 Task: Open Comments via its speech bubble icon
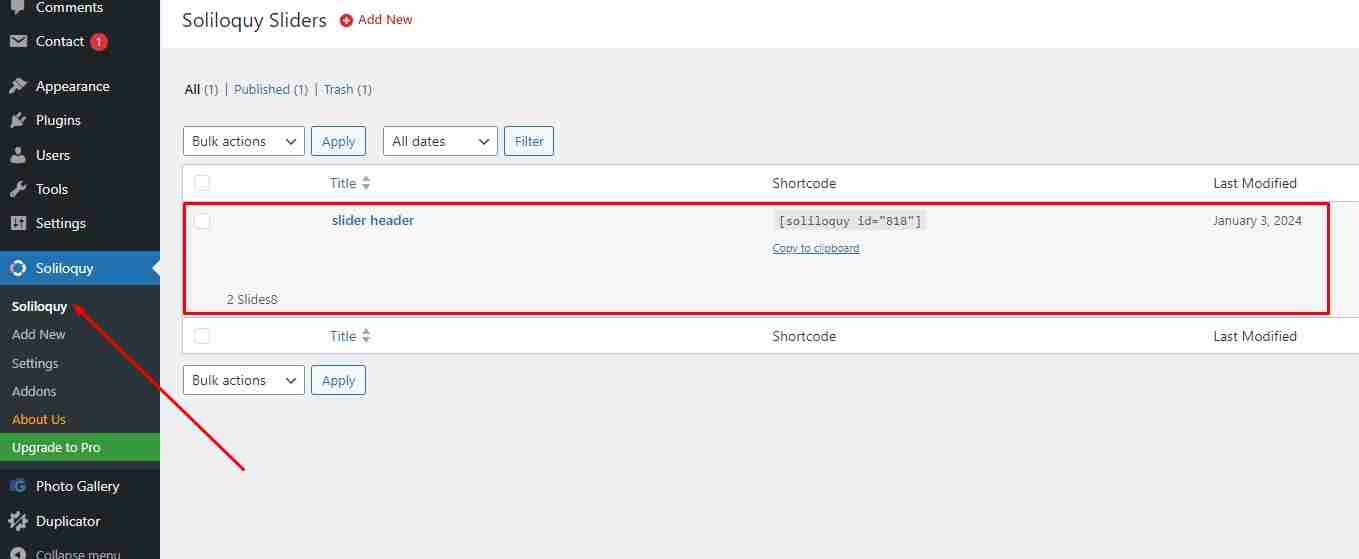[x=18, y=7]
